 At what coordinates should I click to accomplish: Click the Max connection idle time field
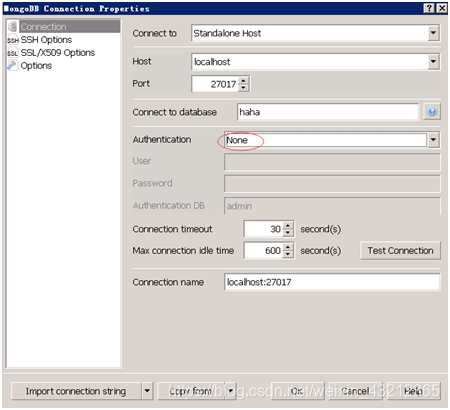pyautogui.click(x=263, y=250)
